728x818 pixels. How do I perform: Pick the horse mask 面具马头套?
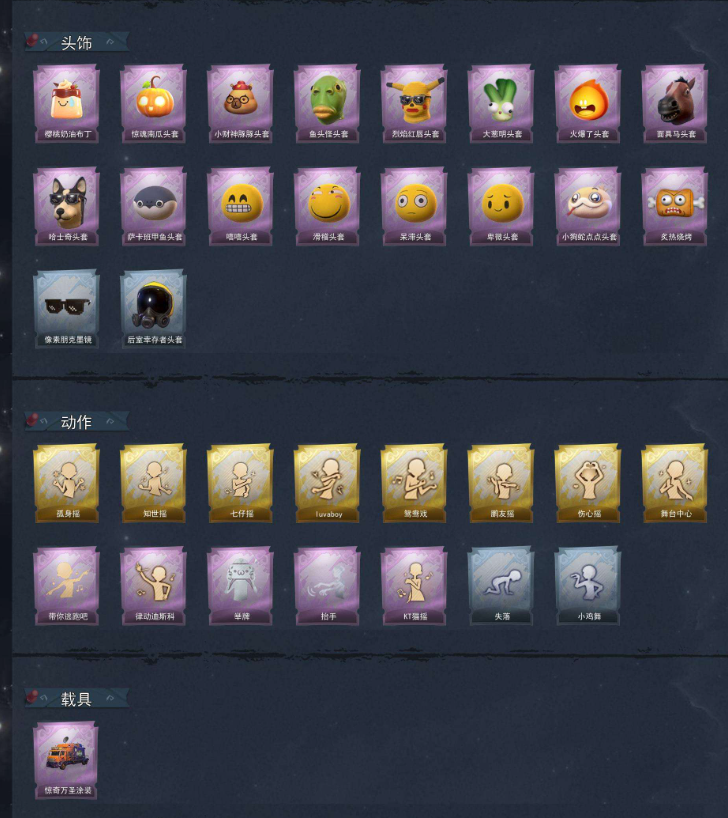click(675, 103)
